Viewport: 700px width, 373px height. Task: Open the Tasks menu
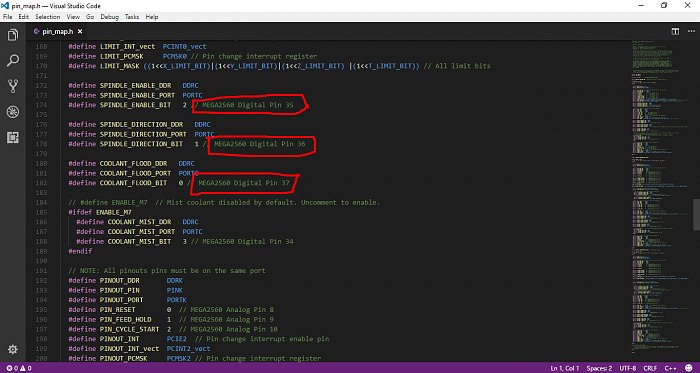(x=132, y=17)
